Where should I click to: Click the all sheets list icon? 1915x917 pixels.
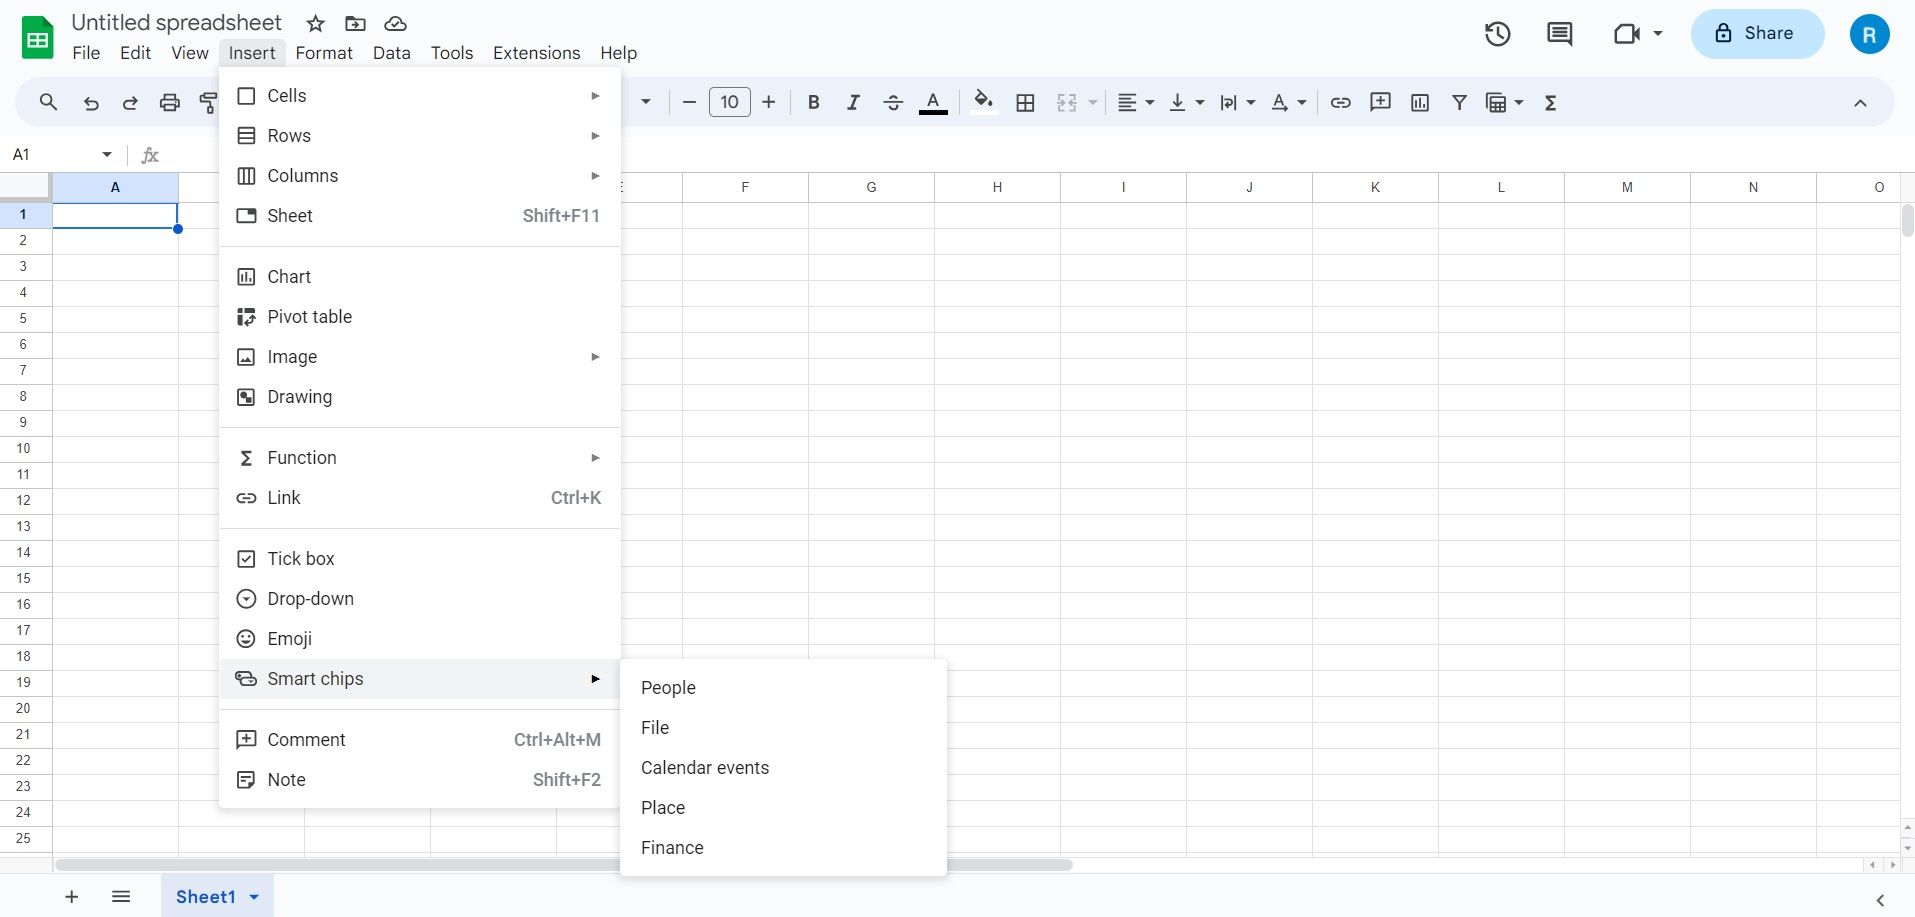pos(120,896)
